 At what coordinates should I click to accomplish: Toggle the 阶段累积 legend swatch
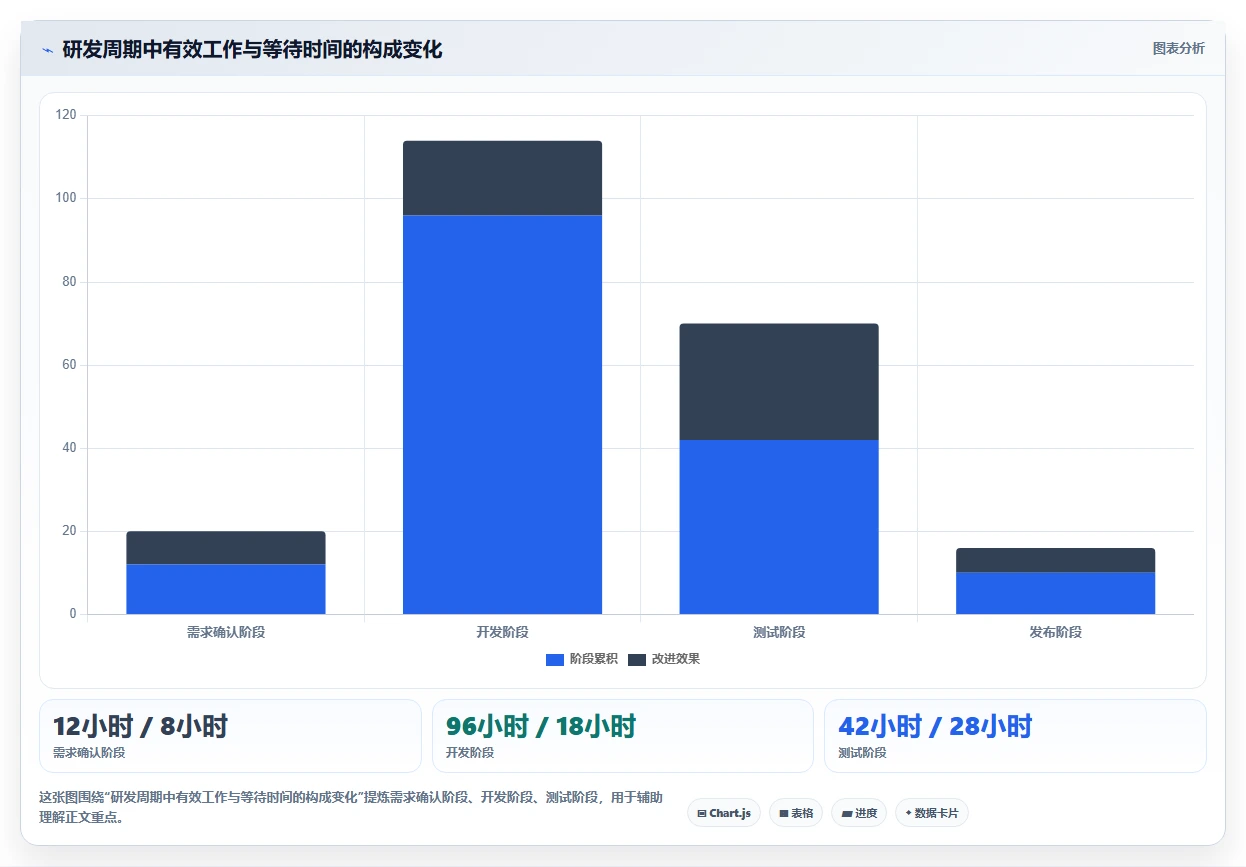tap(555, 659)
